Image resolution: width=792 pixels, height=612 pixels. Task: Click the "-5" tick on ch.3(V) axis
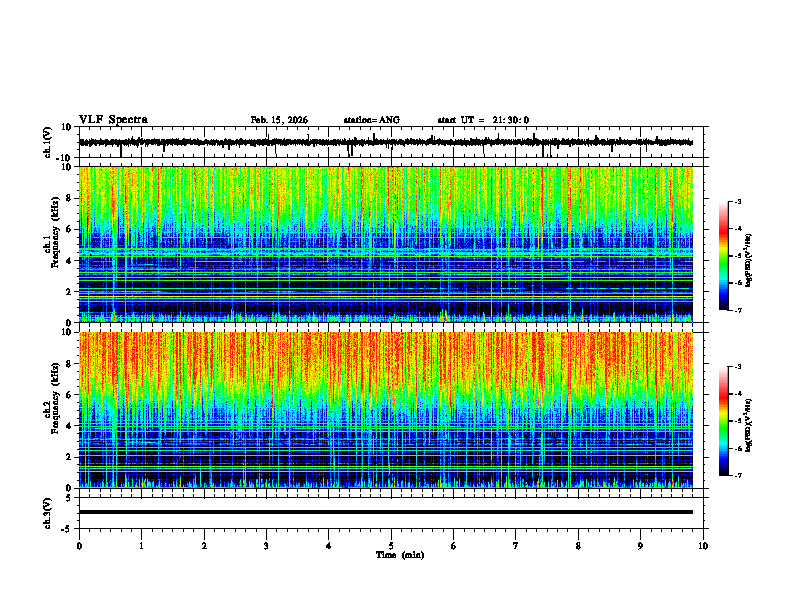pyautogui.click(x=67, y=529)
